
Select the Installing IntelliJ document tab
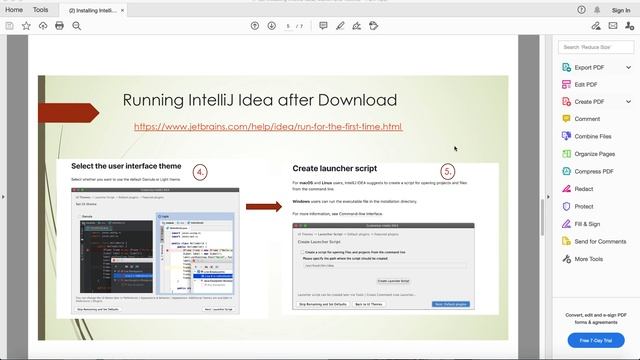tap(92, 11)
